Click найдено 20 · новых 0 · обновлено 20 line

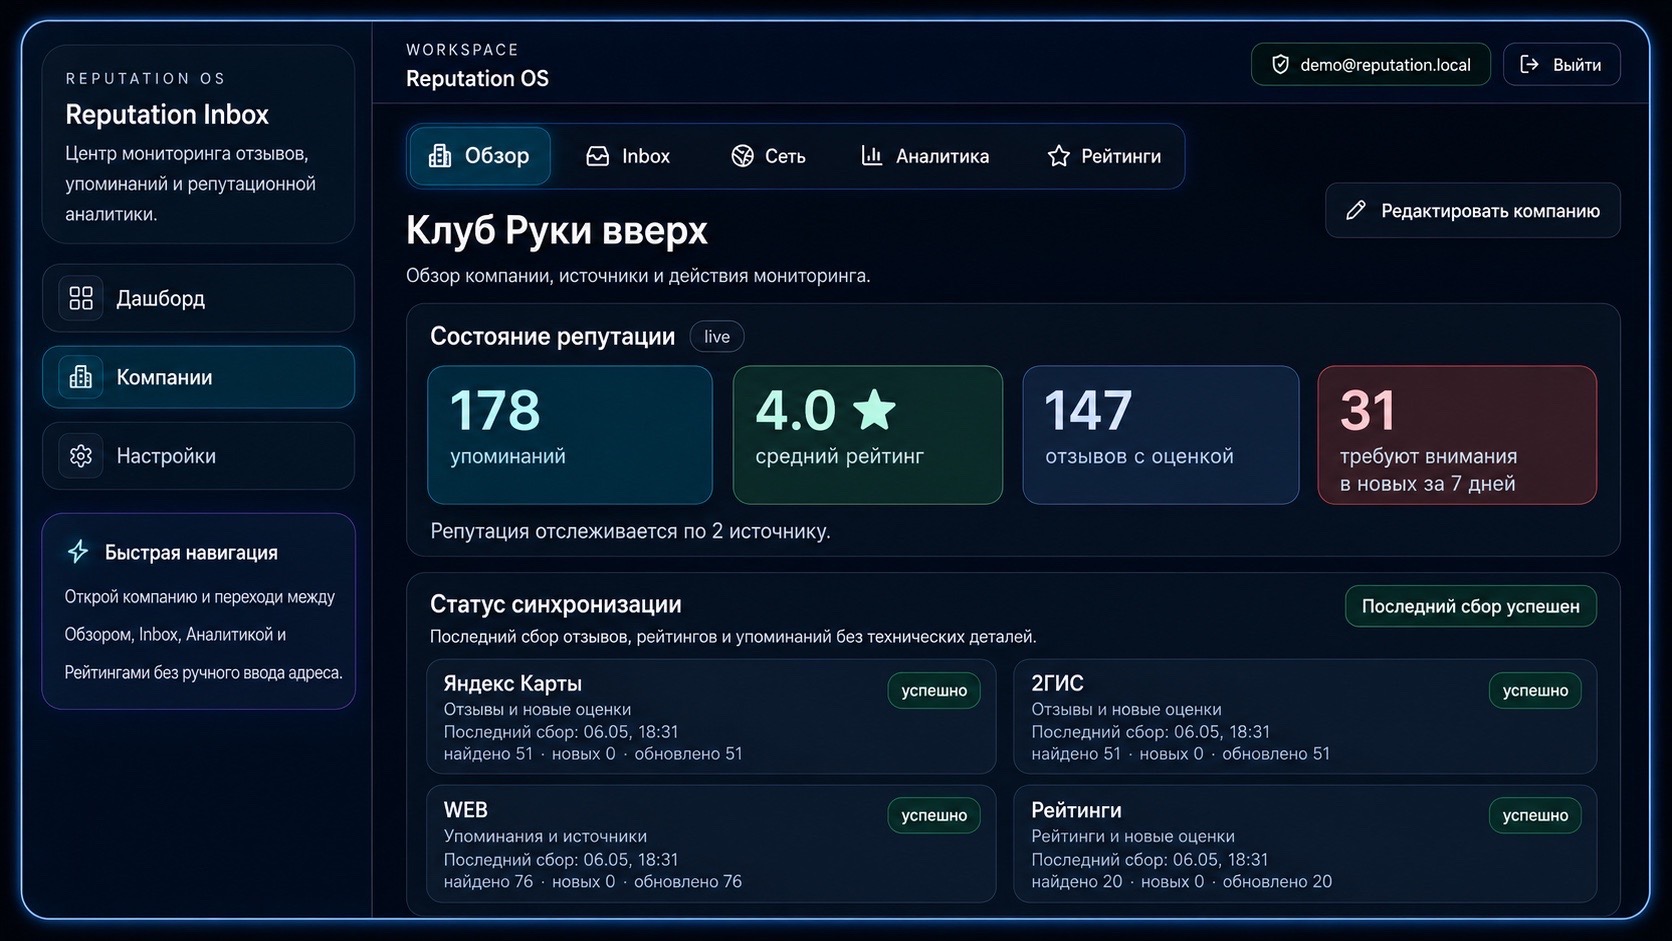1182,882
